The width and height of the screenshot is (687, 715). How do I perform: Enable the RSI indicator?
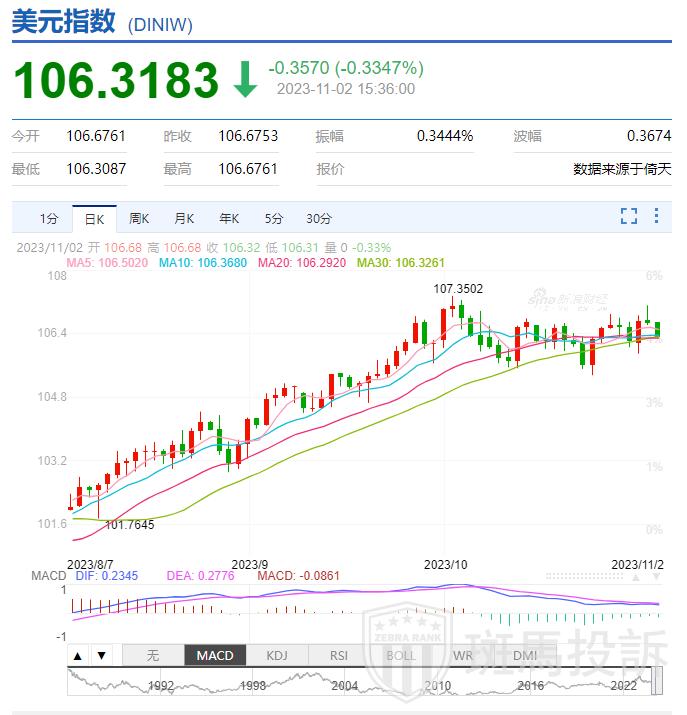[338, 656]
